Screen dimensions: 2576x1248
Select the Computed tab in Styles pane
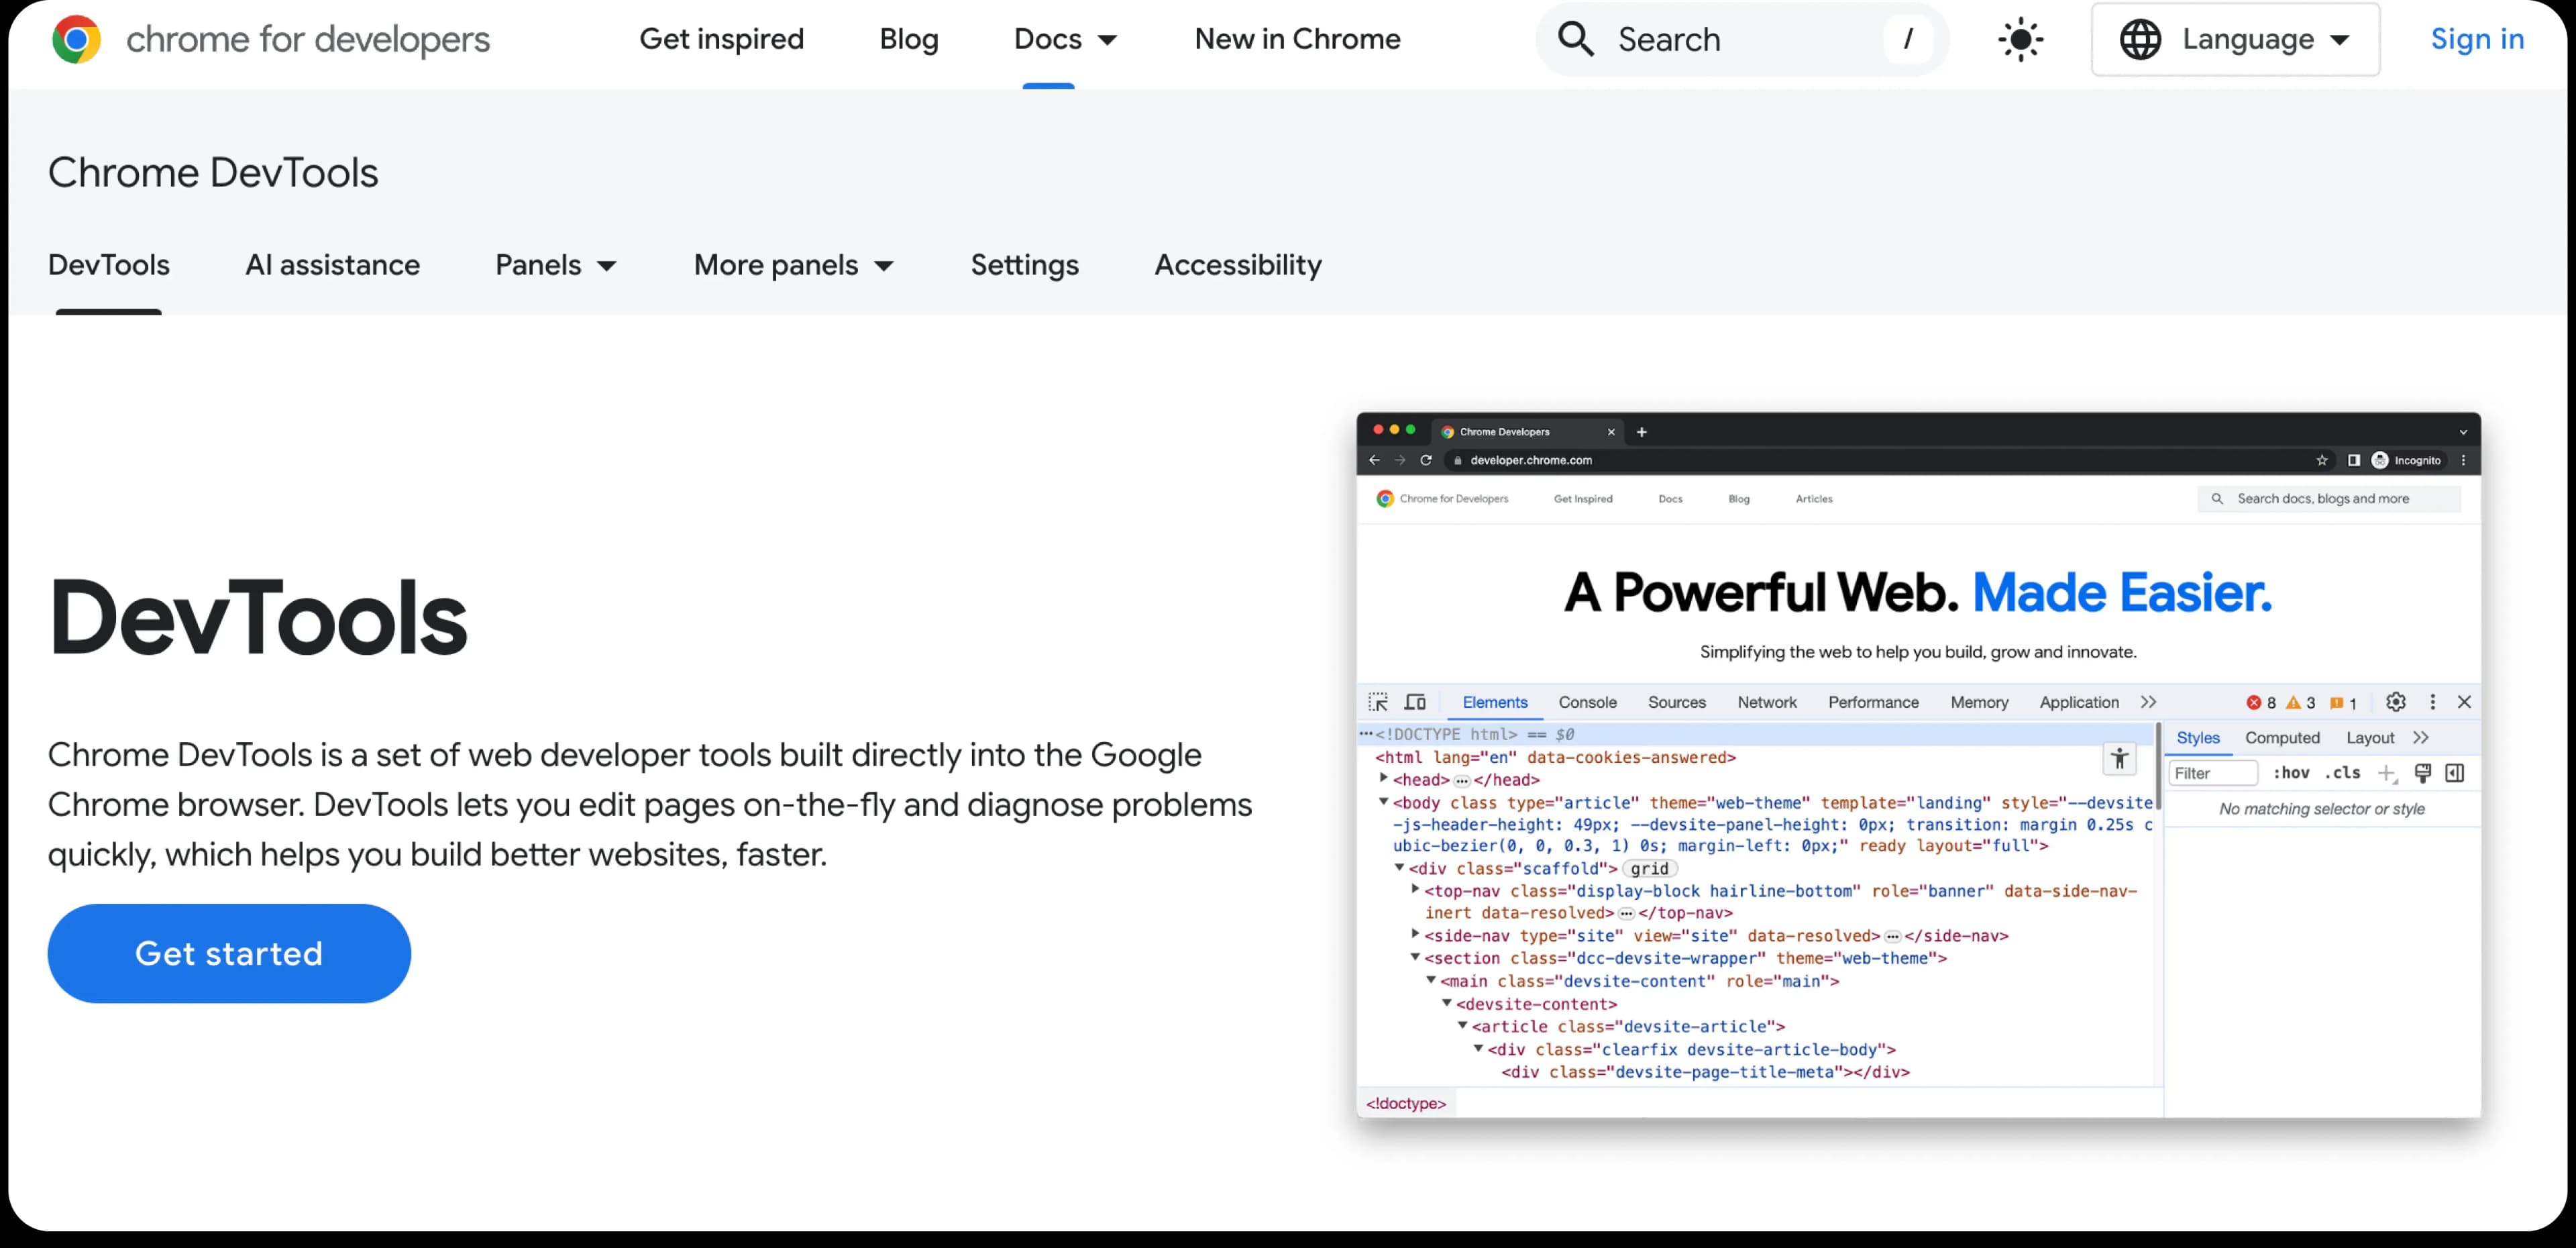click(2283, 737)
